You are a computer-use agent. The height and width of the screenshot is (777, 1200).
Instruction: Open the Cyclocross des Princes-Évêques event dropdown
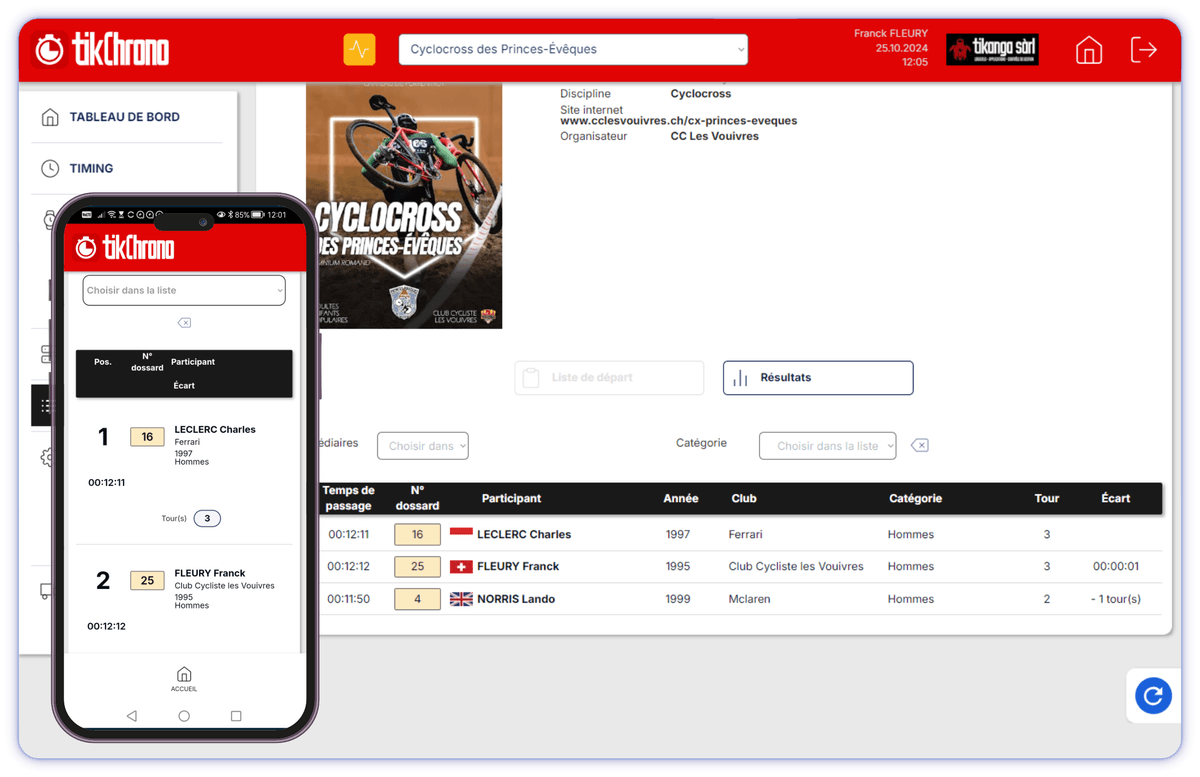[x=573, y=49]
